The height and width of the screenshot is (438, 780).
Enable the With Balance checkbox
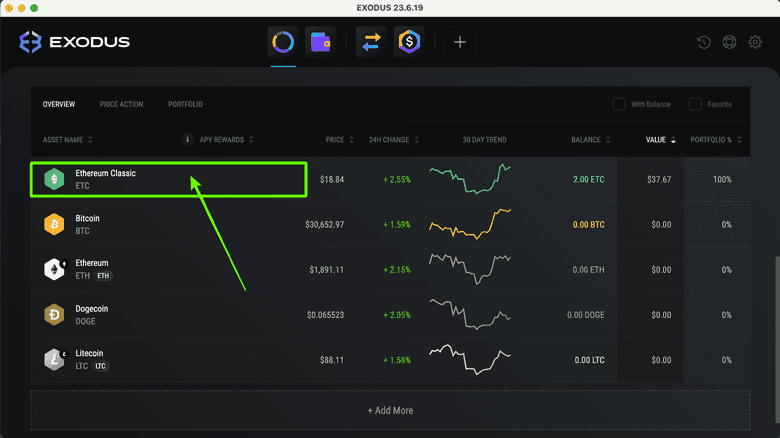point(620,104)
